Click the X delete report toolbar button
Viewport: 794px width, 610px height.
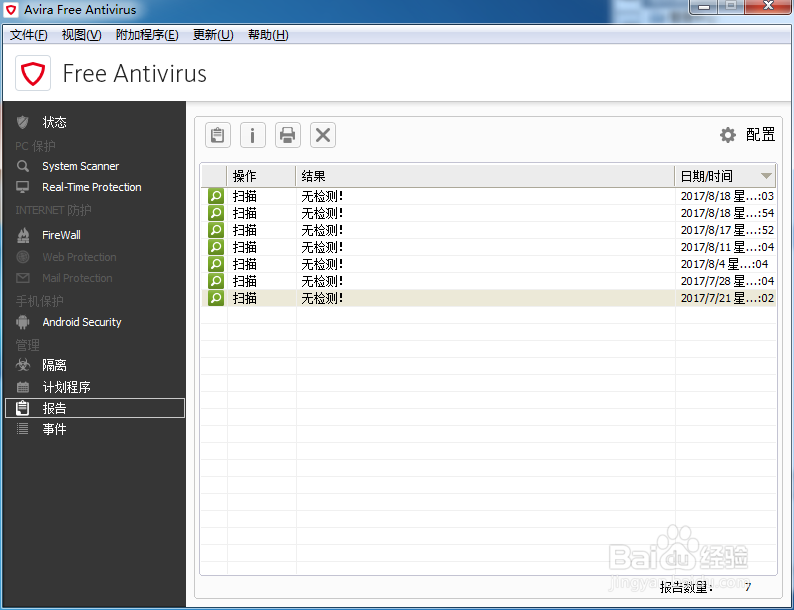[x=323, y=135]
